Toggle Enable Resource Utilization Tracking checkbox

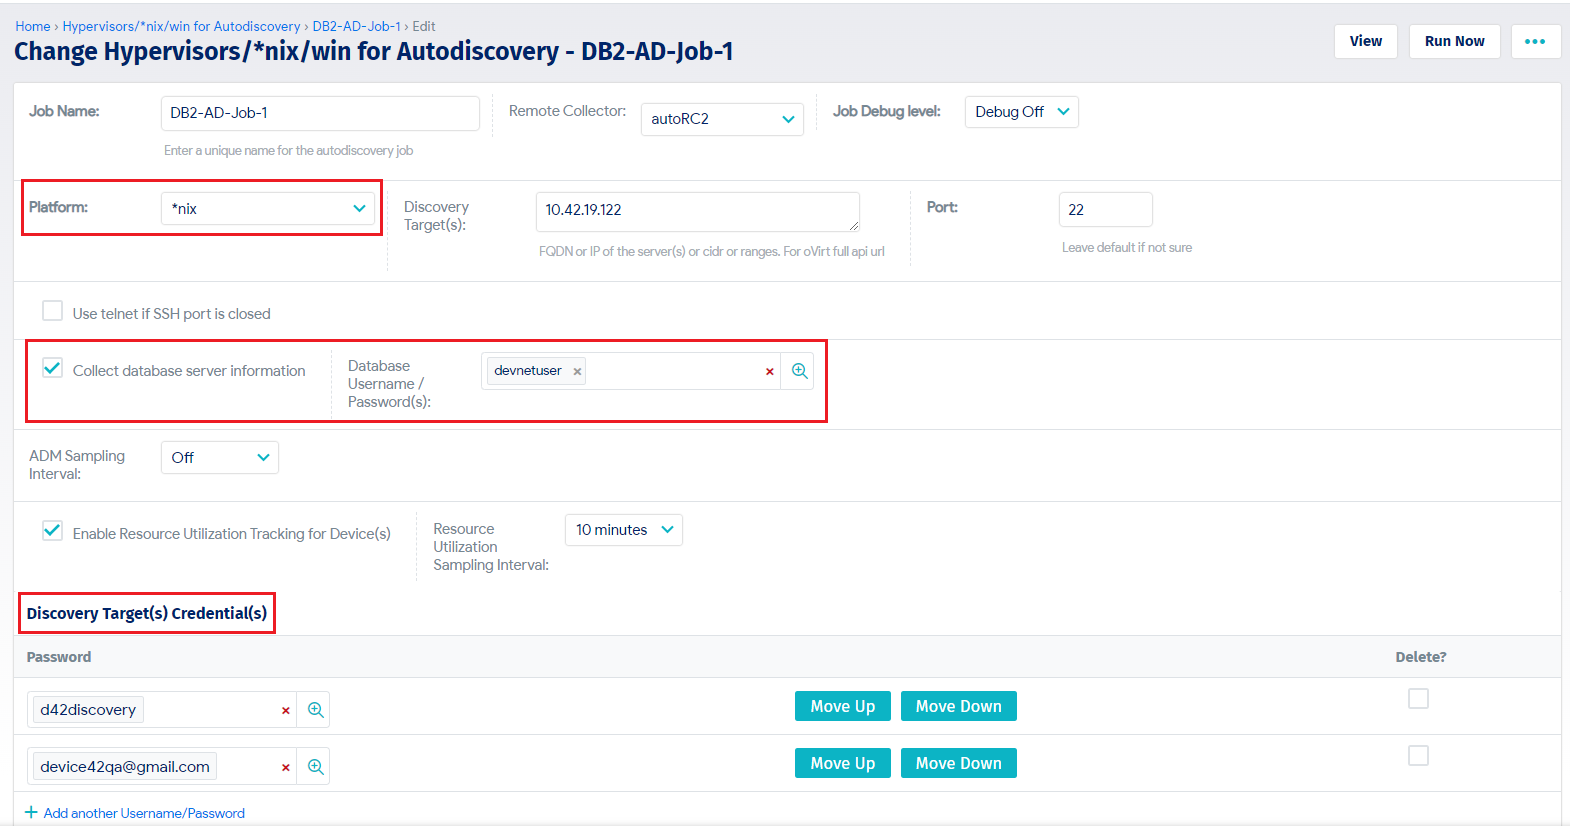[x=52, y=531]
